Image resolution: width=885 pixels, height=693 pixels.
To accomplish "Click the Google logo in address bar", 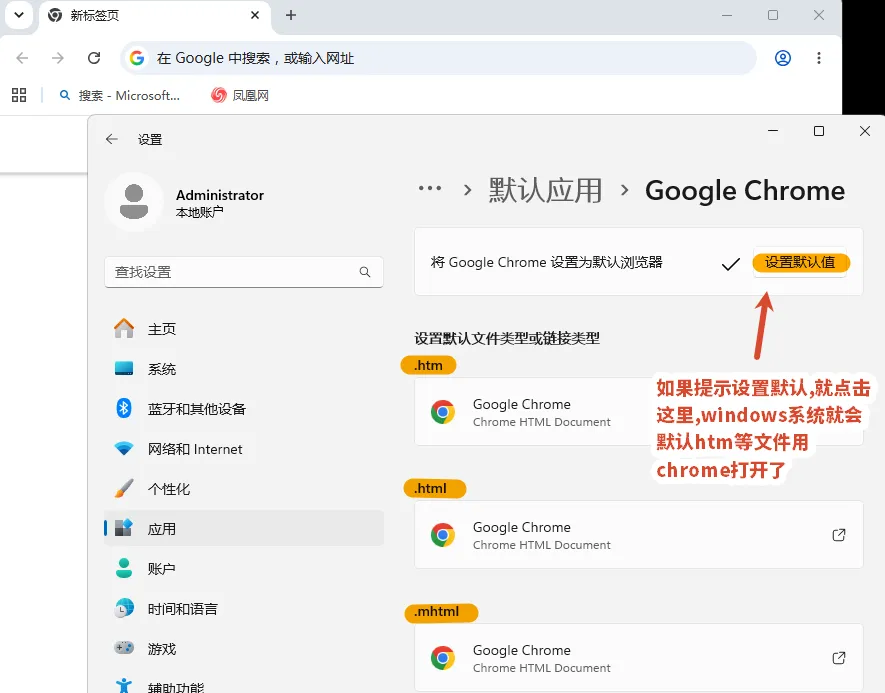I will tap(137, 58).
